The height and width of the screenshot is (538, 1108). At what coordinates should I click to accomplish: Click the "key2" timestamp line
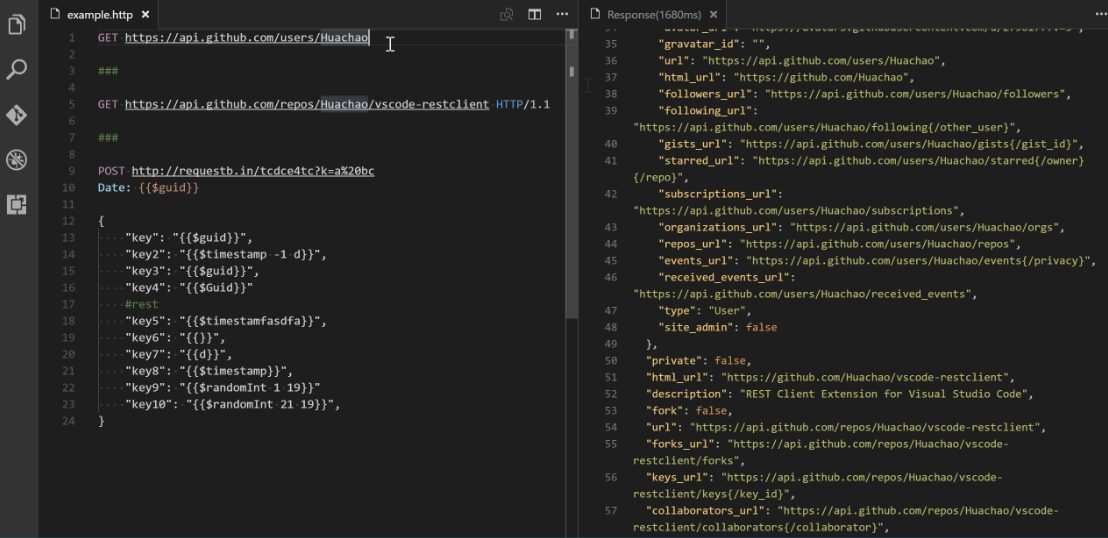[226, 255]
